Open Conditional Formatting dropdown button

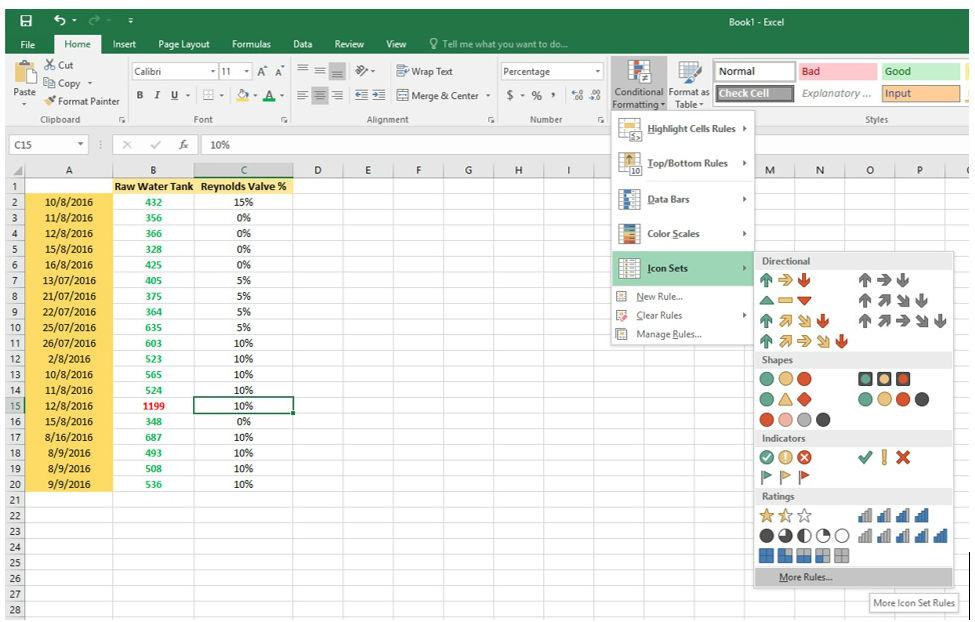click(639, 84)
